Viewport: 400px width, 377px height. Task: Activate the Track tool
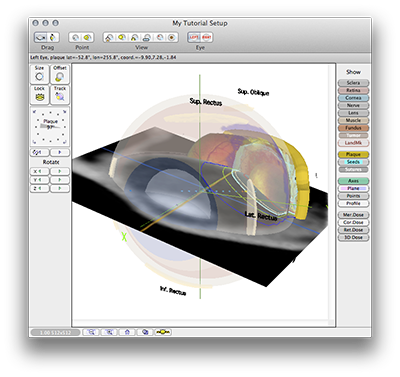pyautogui.click(x=60, y=95)
